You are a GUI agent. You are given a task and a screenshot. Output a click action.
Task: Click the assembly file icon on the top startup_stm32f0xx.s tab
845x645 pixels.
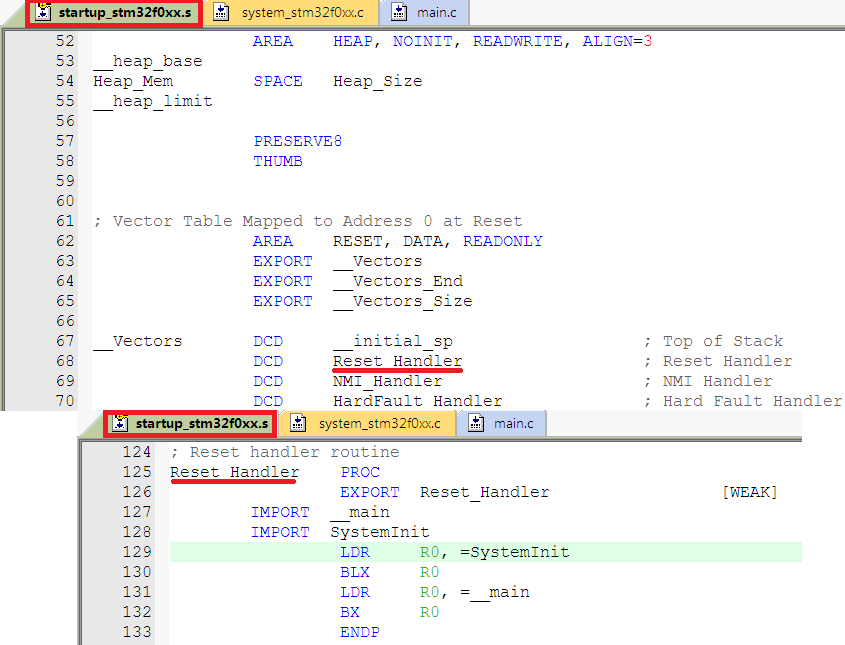click(41, 12)
